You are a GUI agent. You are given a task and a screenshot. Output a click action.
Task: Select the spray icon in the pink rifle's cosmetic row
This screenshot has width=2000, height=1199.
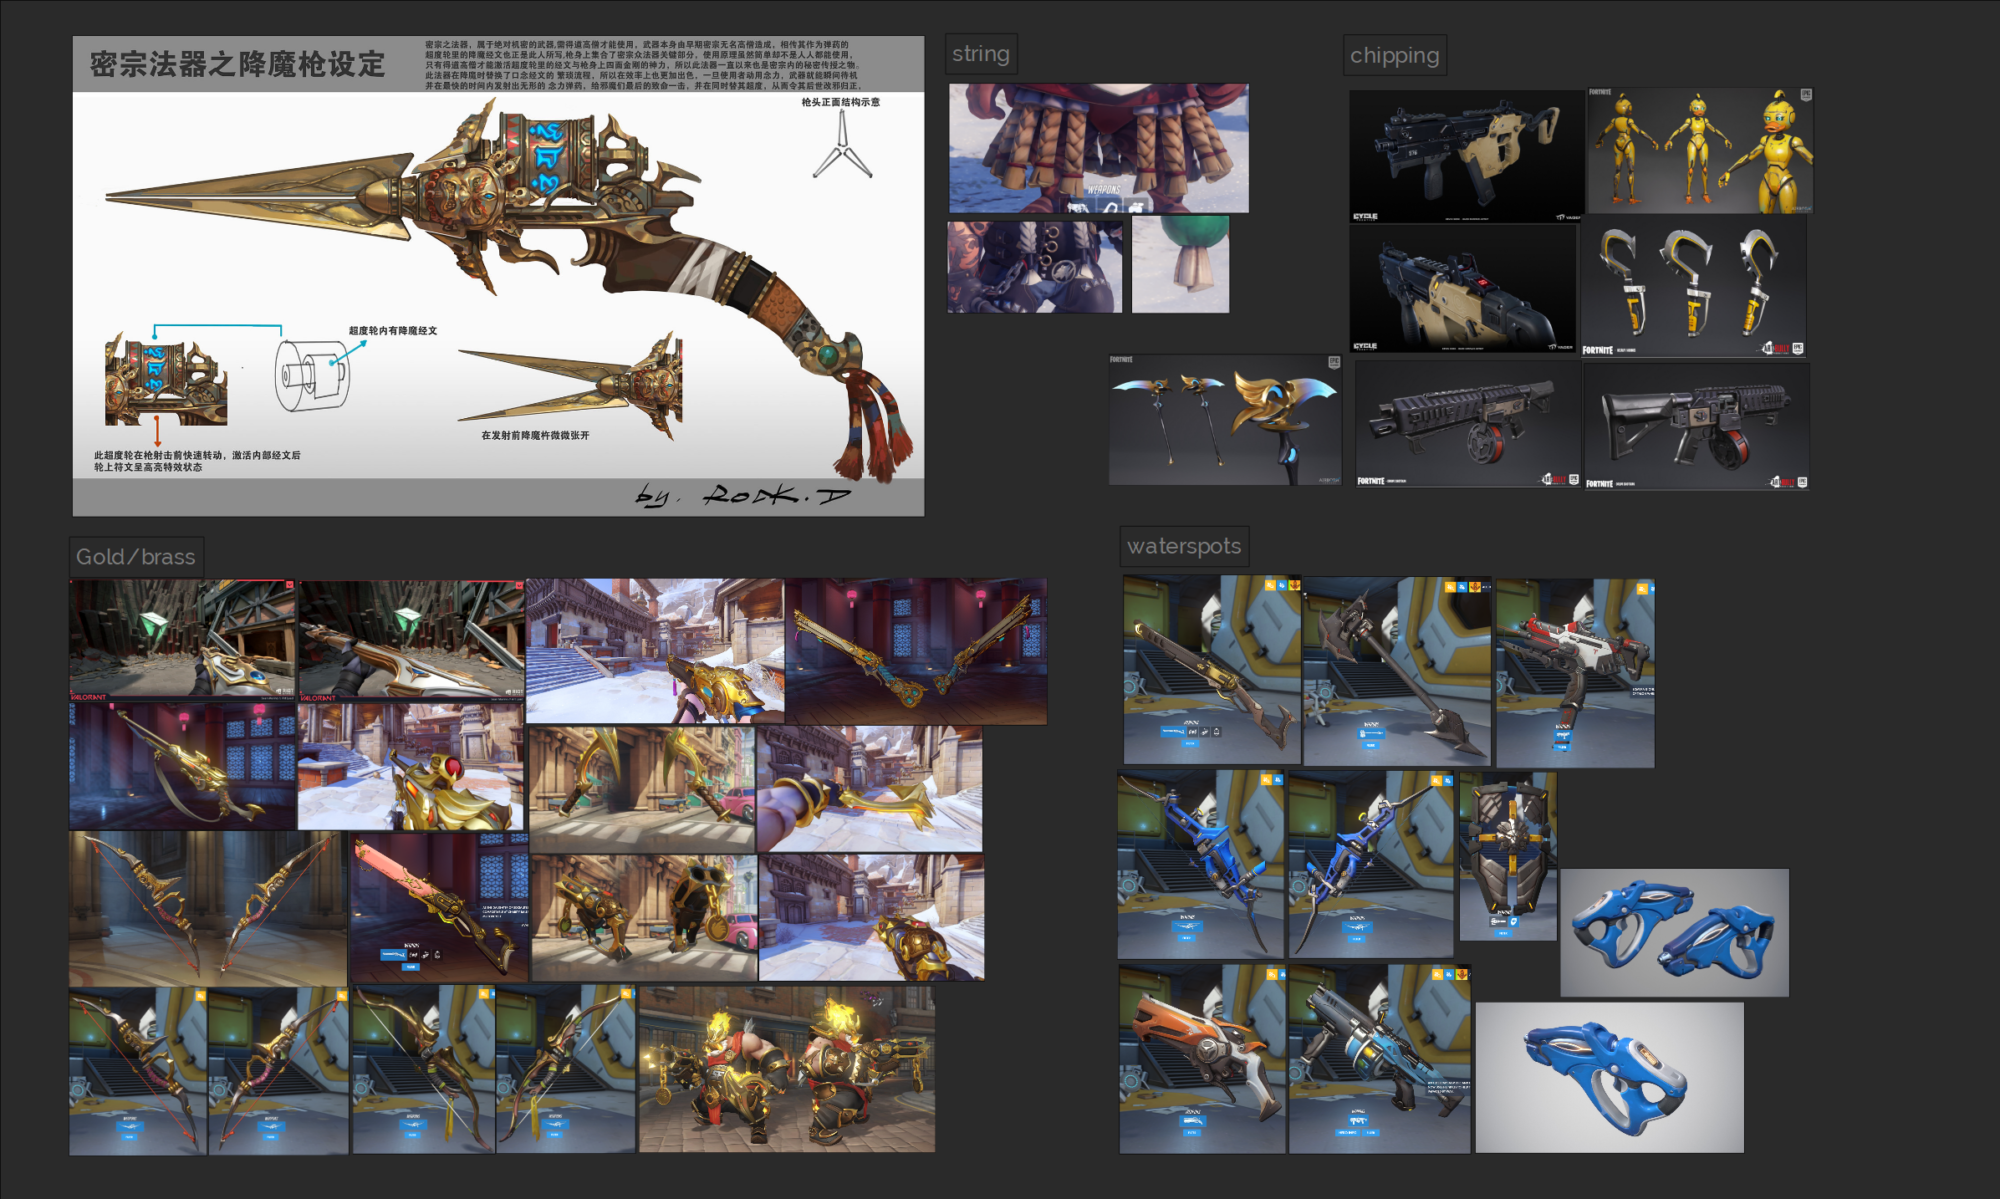point(425,955)
